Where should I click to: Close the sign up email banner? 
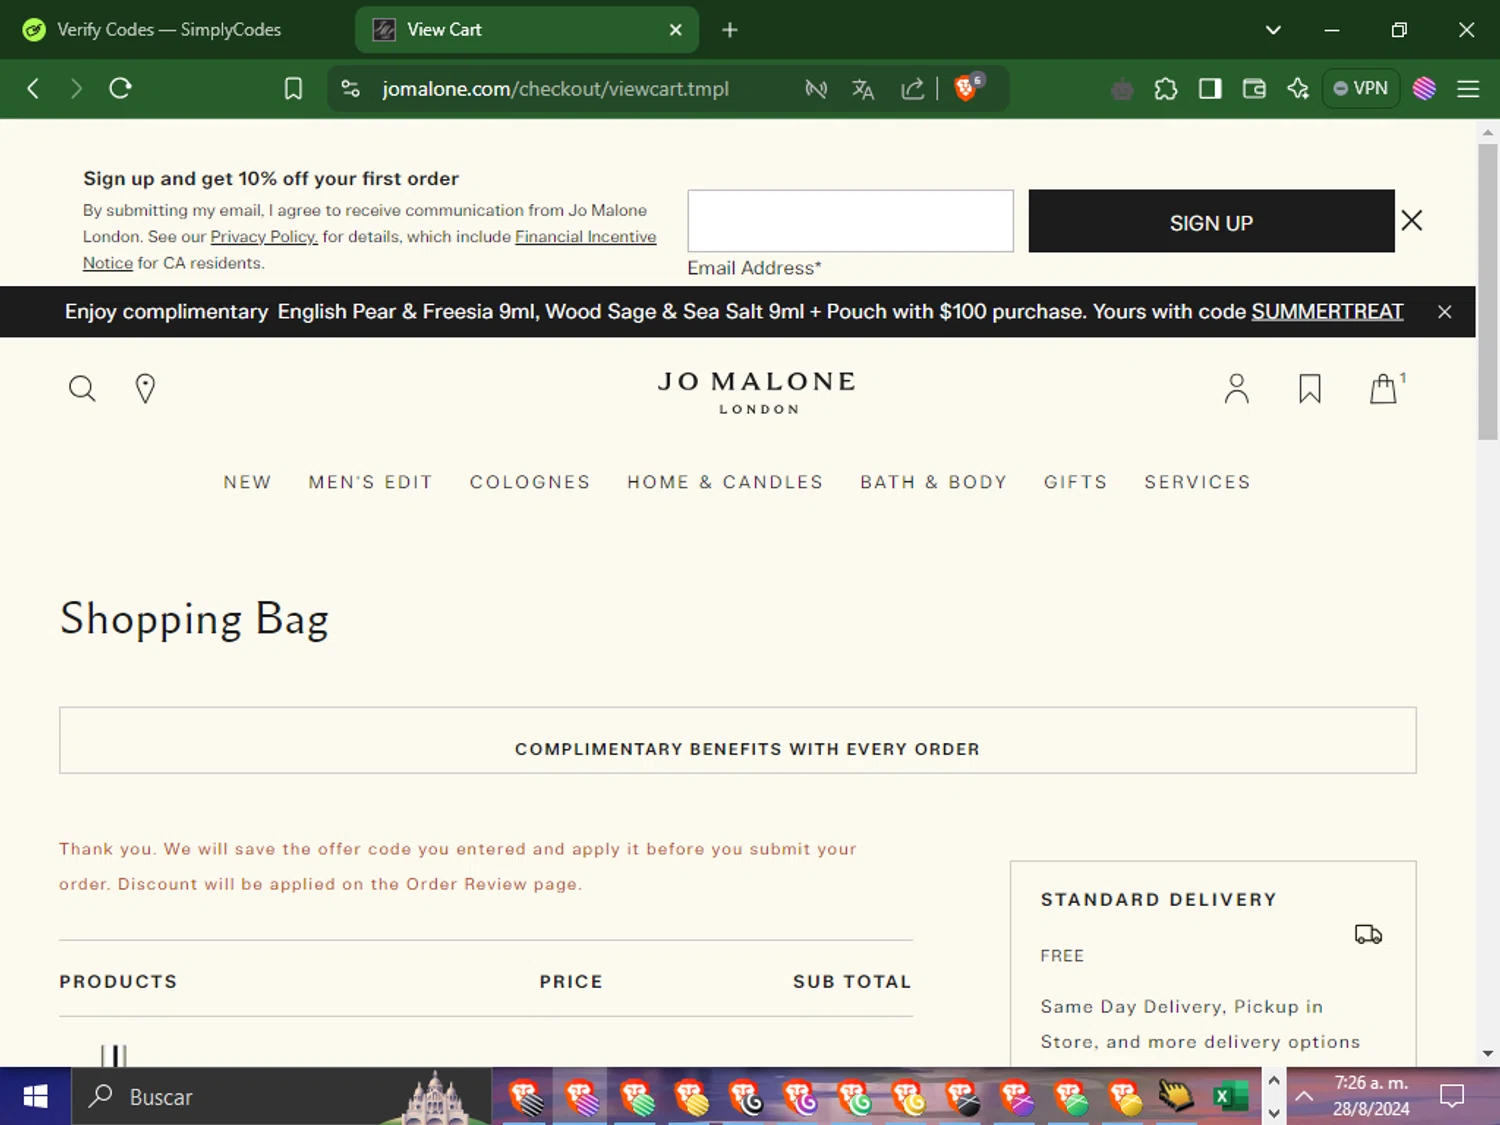tap(1411, 221)
